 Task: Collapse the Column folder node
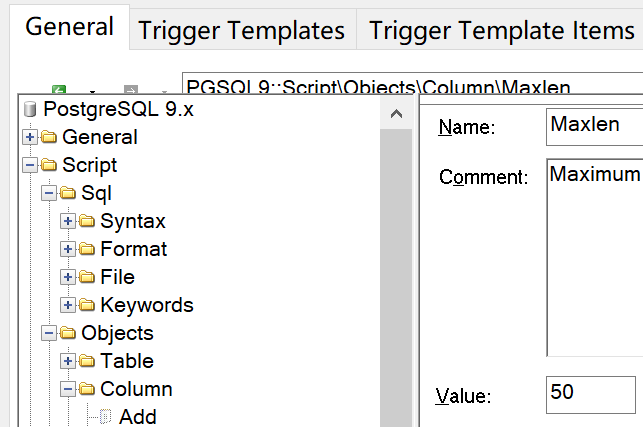(68, 389)
